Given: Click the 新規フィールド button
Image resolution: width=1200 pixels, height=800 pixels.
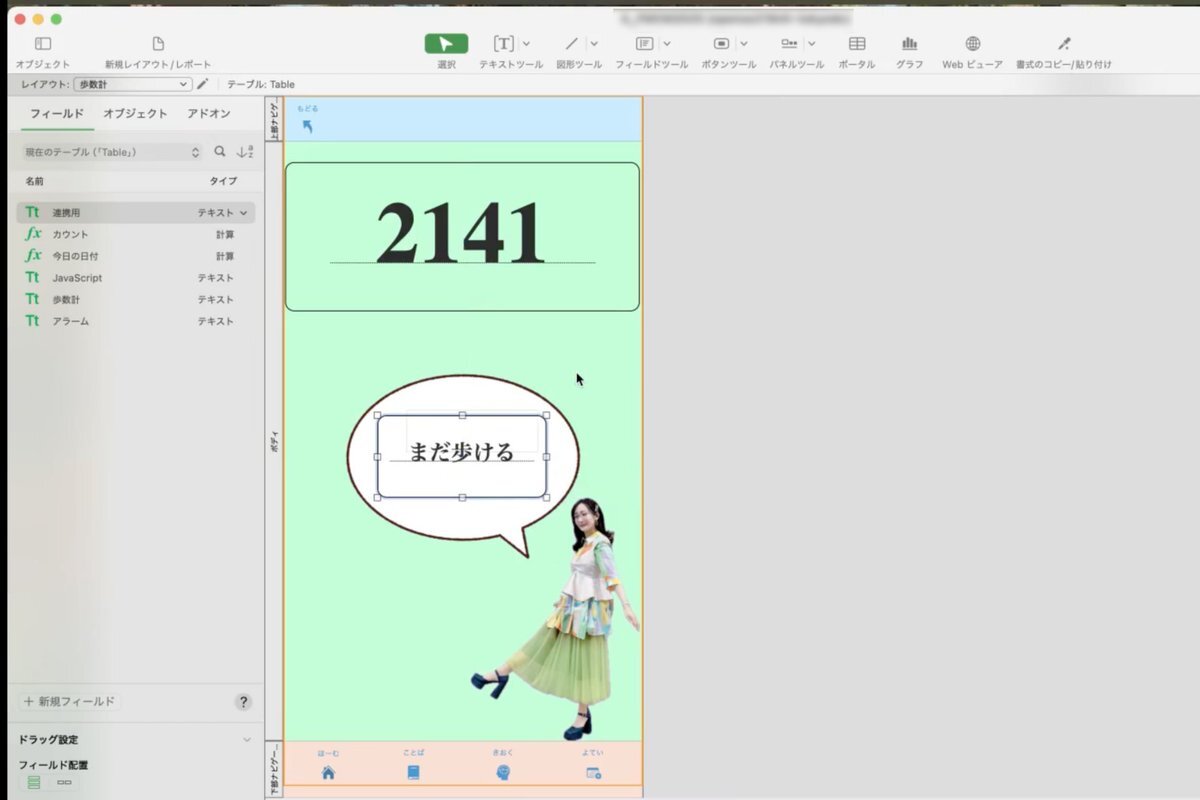Looking at the screenshot, I should pyautogui.click(x=70, y=702).
